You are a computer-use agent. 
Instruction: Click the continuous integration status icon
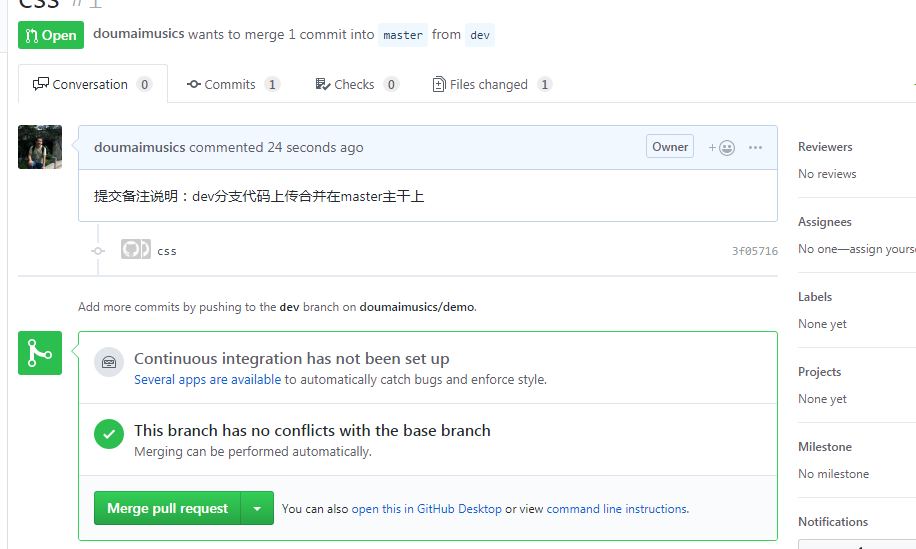tap(109, 362)
